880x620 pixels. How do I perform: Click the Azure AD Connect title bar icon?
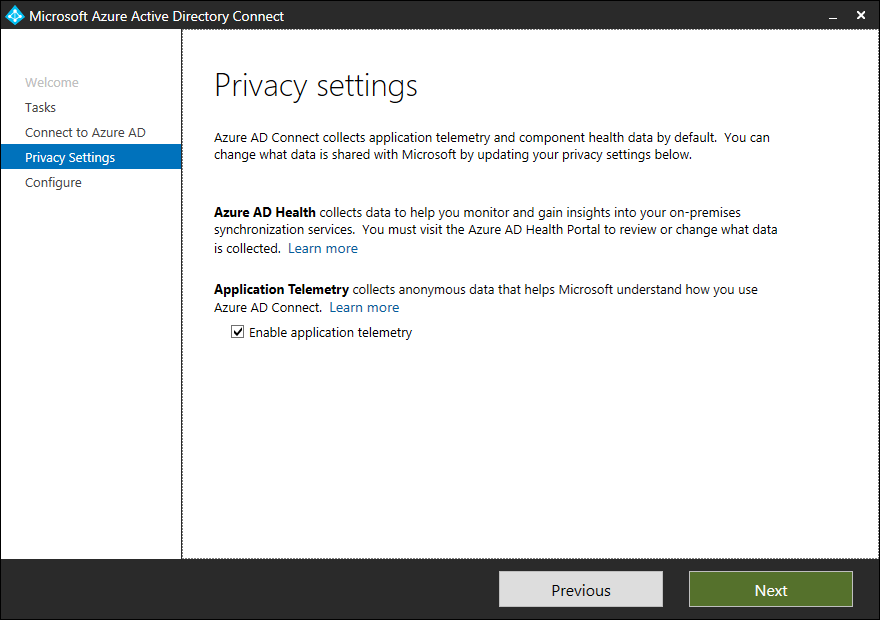tap(16, 15)
